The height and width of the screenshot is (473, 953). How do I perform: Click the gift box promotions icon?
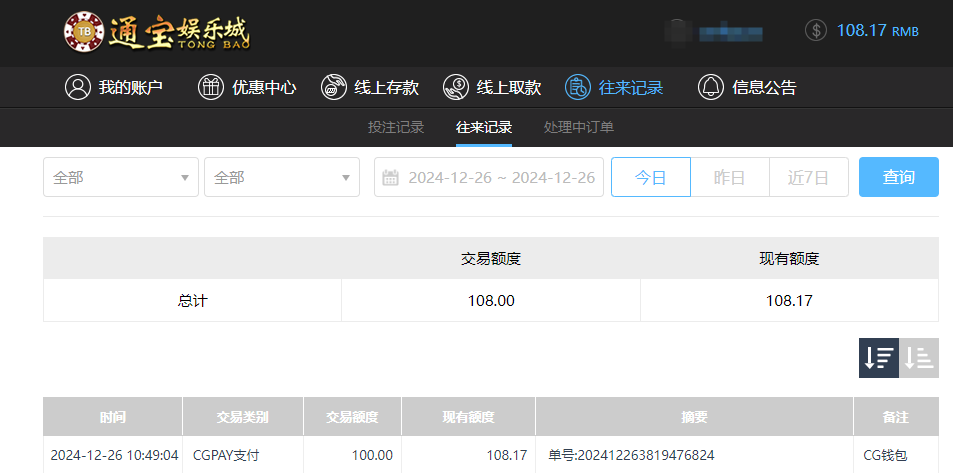(x=211, y=88)
